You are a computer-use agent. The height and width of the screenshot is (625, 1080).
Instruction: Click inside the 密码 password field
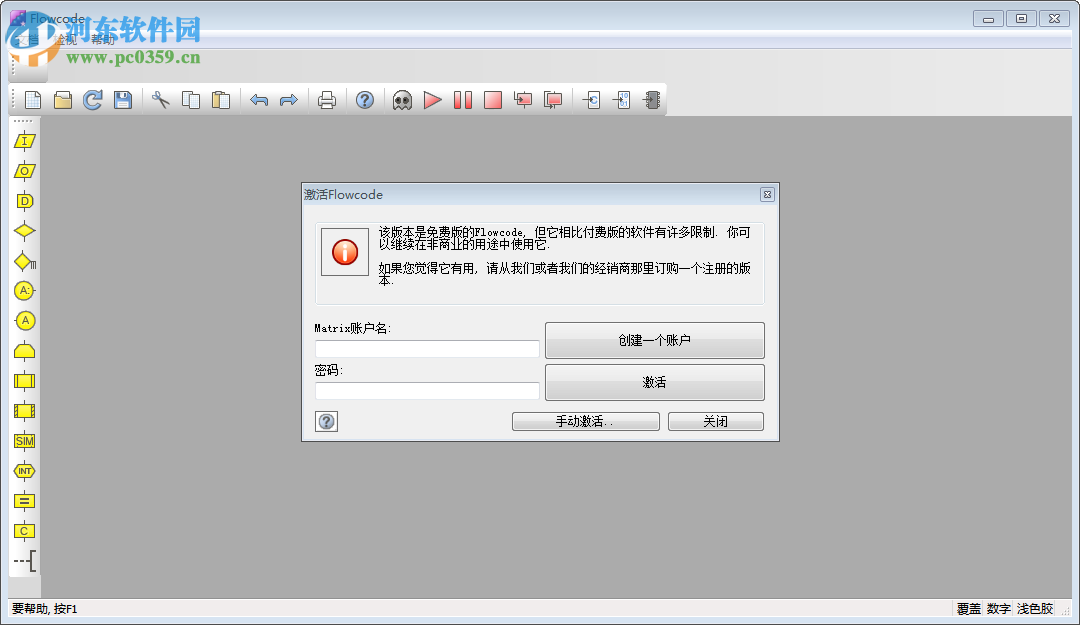pyautogui.click(x=427, y=390)
